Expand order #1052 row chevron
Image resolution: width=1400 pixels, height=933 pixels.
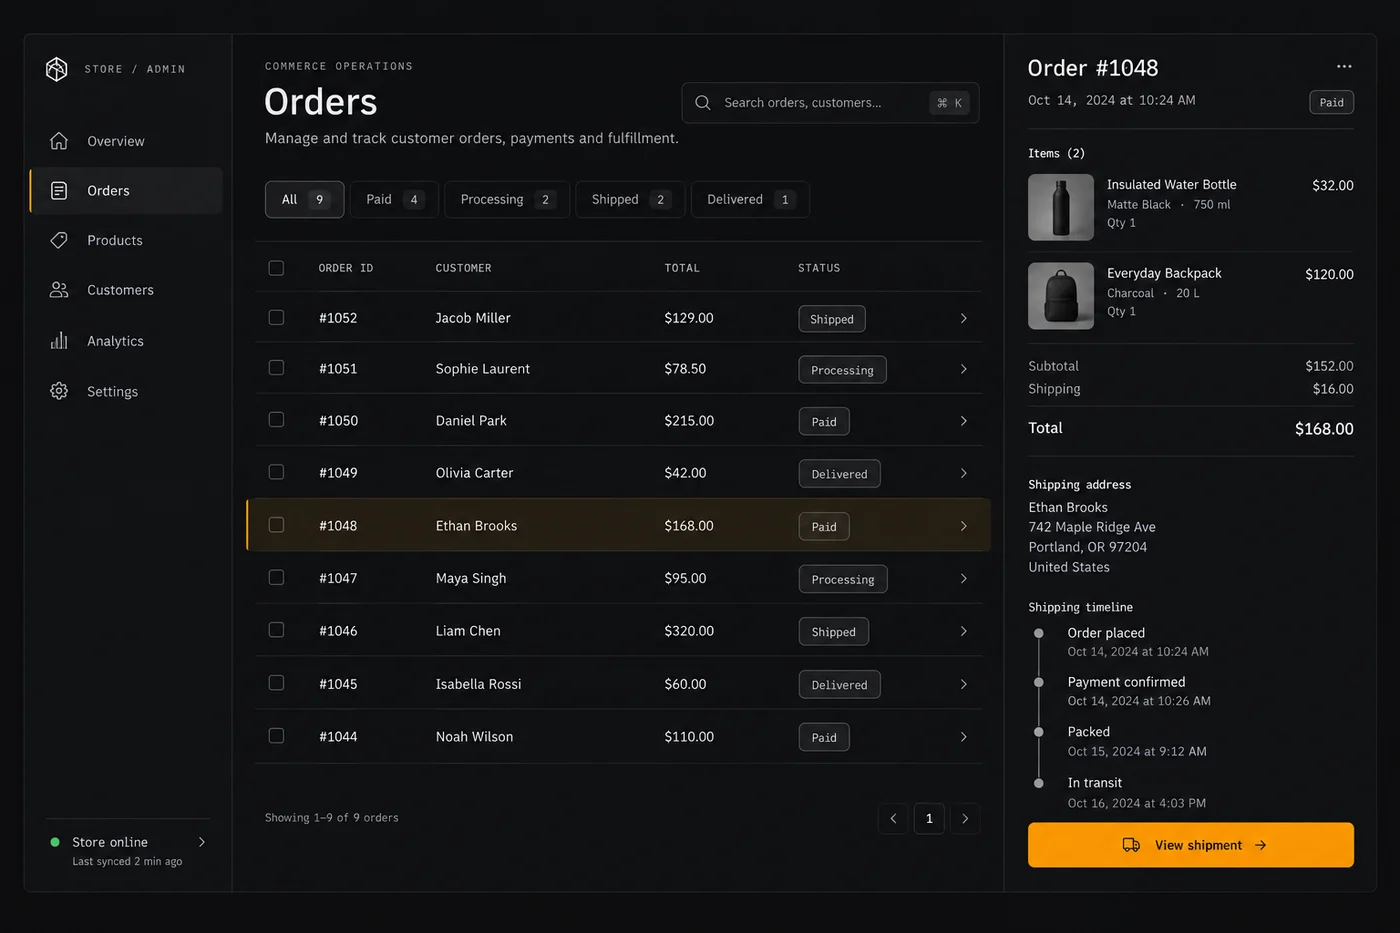(x=964, y=318)
